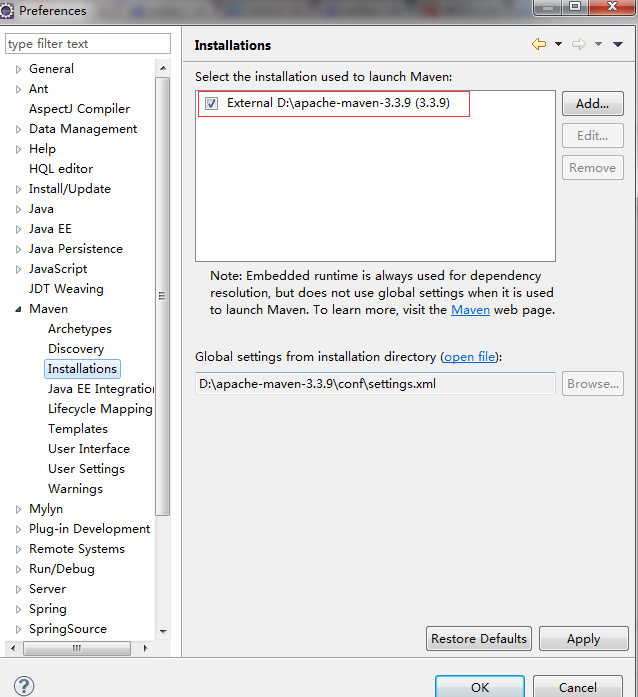Open Maven Discovery page
The width and height of the screenshot is (638, 697).
pos(76,349)
